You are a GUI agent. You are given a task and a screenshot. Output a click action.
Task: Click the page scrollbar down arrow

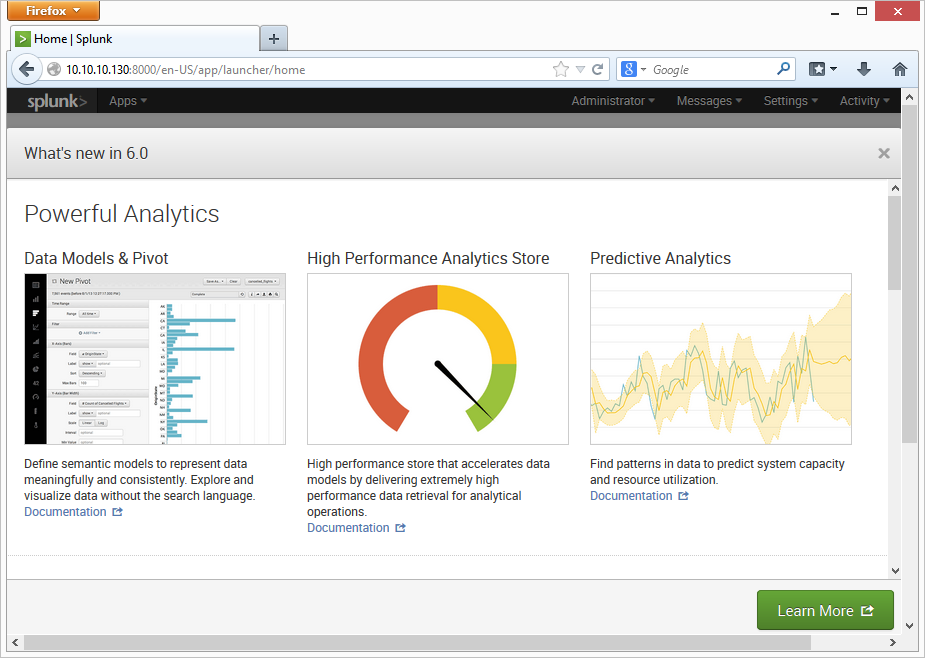click(x=909, y=626)
